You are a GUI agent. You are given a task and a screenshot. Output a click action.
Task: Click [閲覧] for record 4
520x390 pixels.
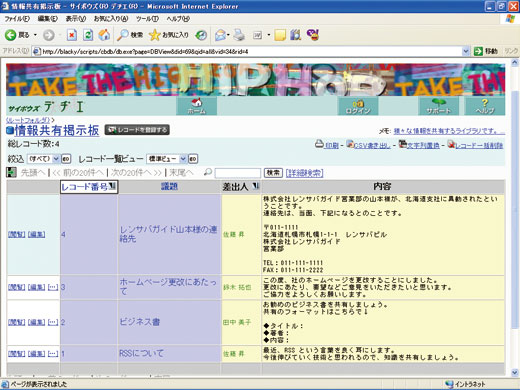point(16,234)
